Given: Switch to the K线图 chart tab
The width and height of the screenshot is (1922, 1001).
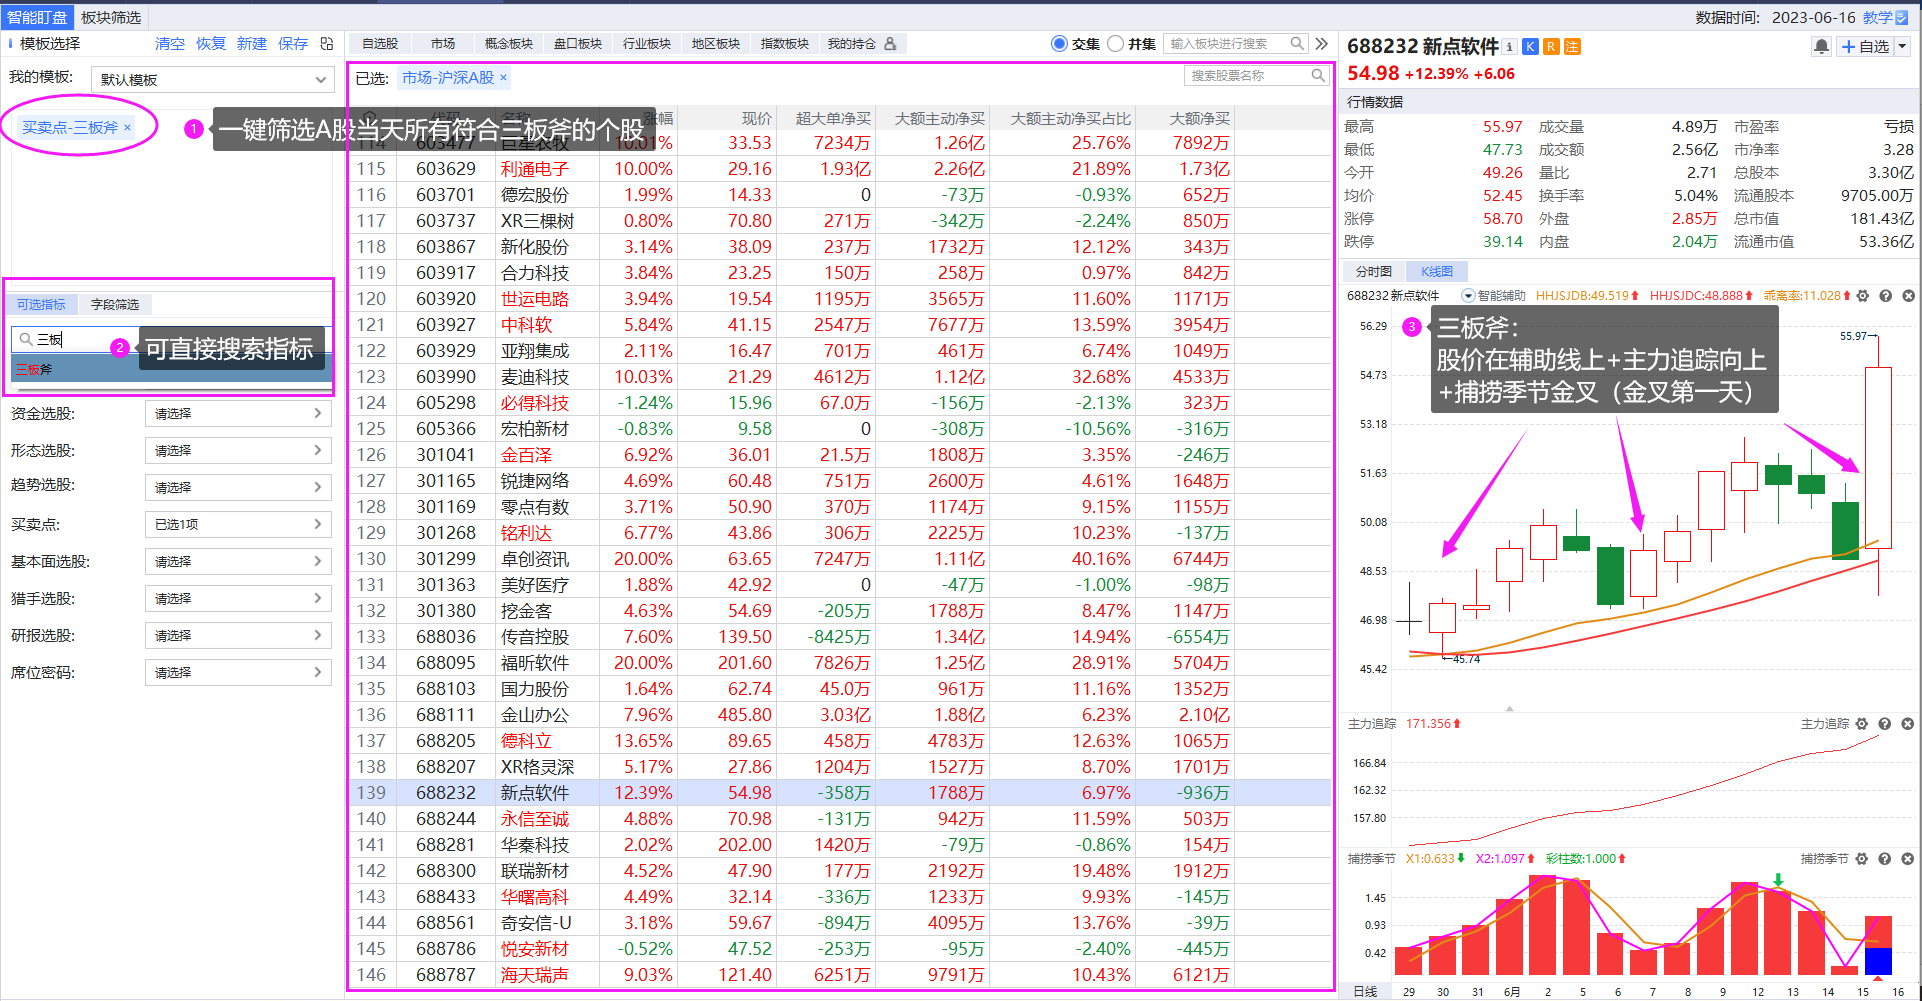Looking at the screenshot, I should [x=1437, y=272].
